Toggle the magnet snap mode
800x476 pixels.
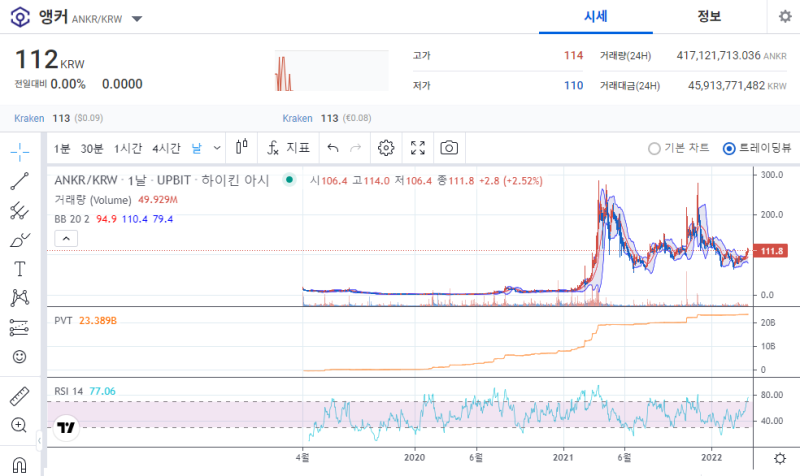19,465
